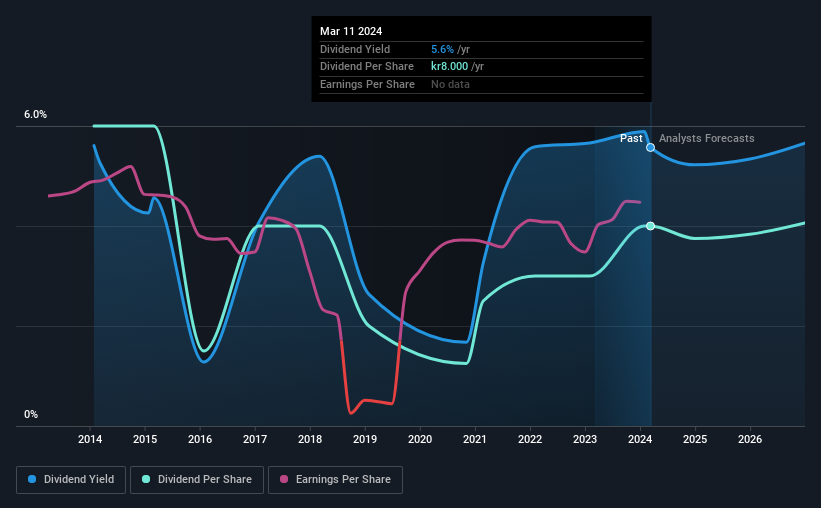Click the 'Dividend Per Share' row label in tooltip
Screen dimensions: 821x508
[367, 67]
